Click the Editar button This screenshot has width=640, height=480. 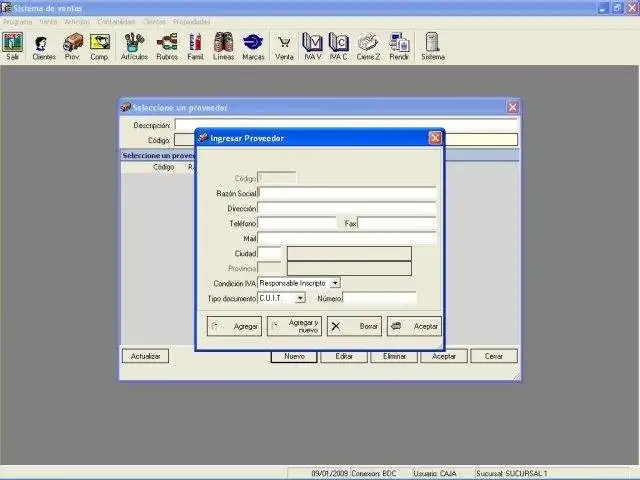pos(344,356)
